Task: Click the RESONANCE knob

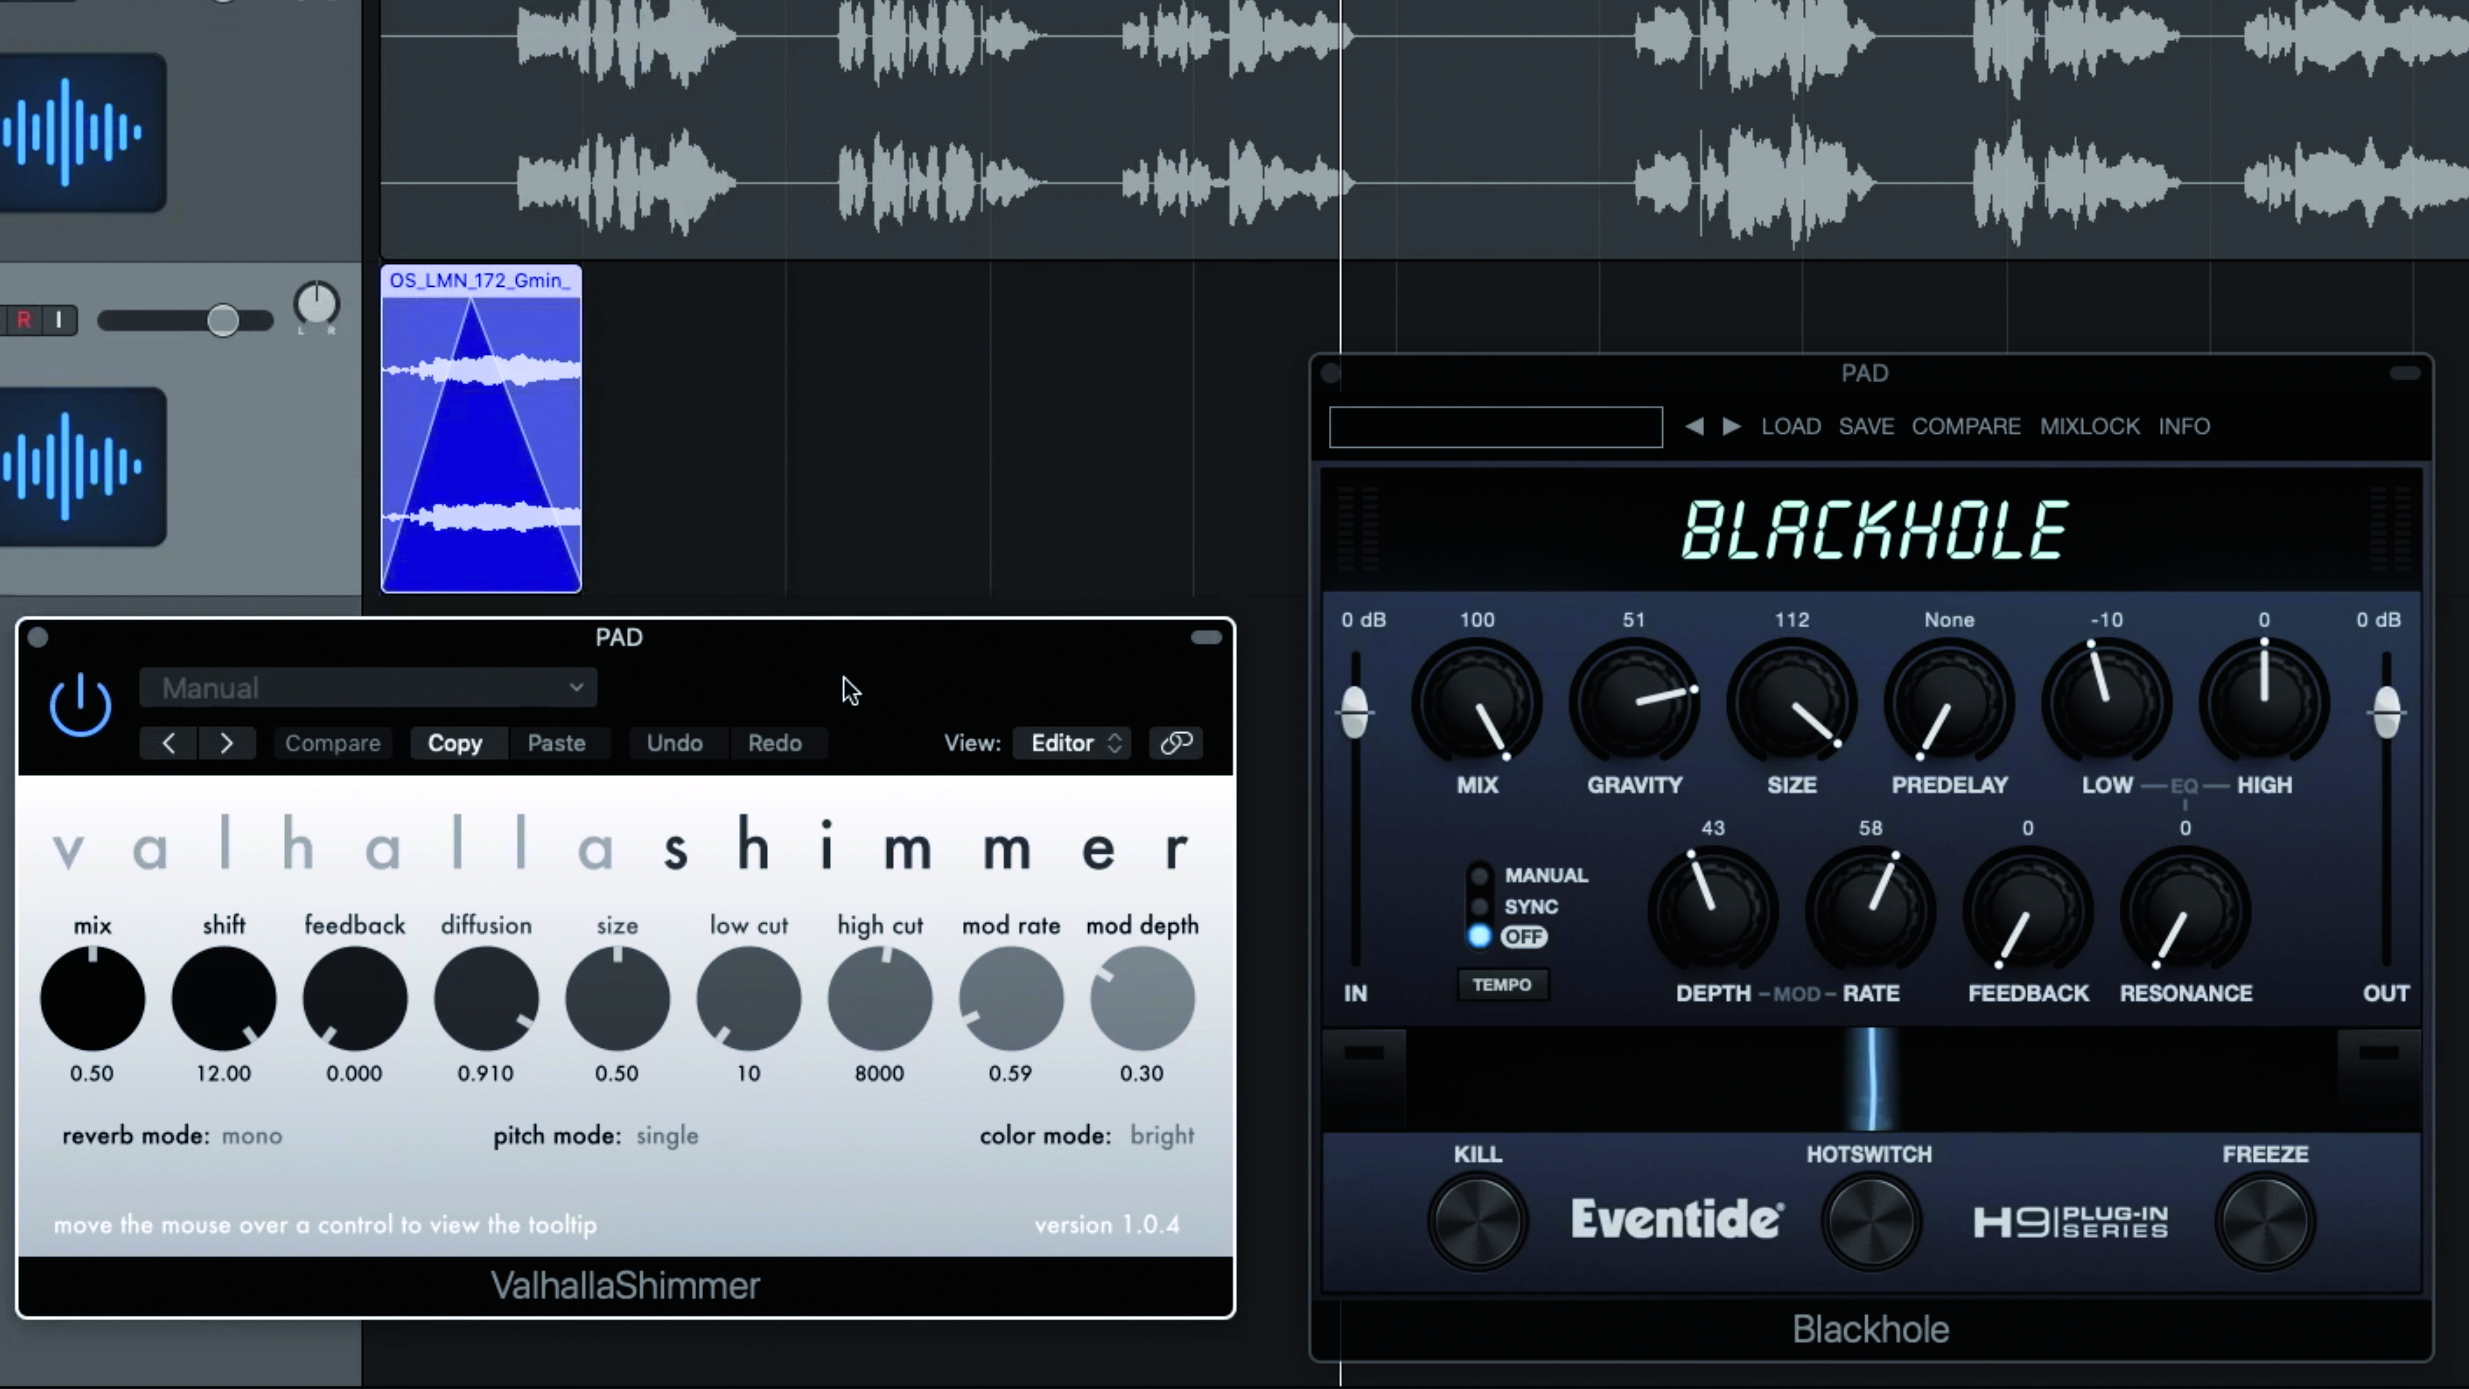Action: pos(2185,912)
